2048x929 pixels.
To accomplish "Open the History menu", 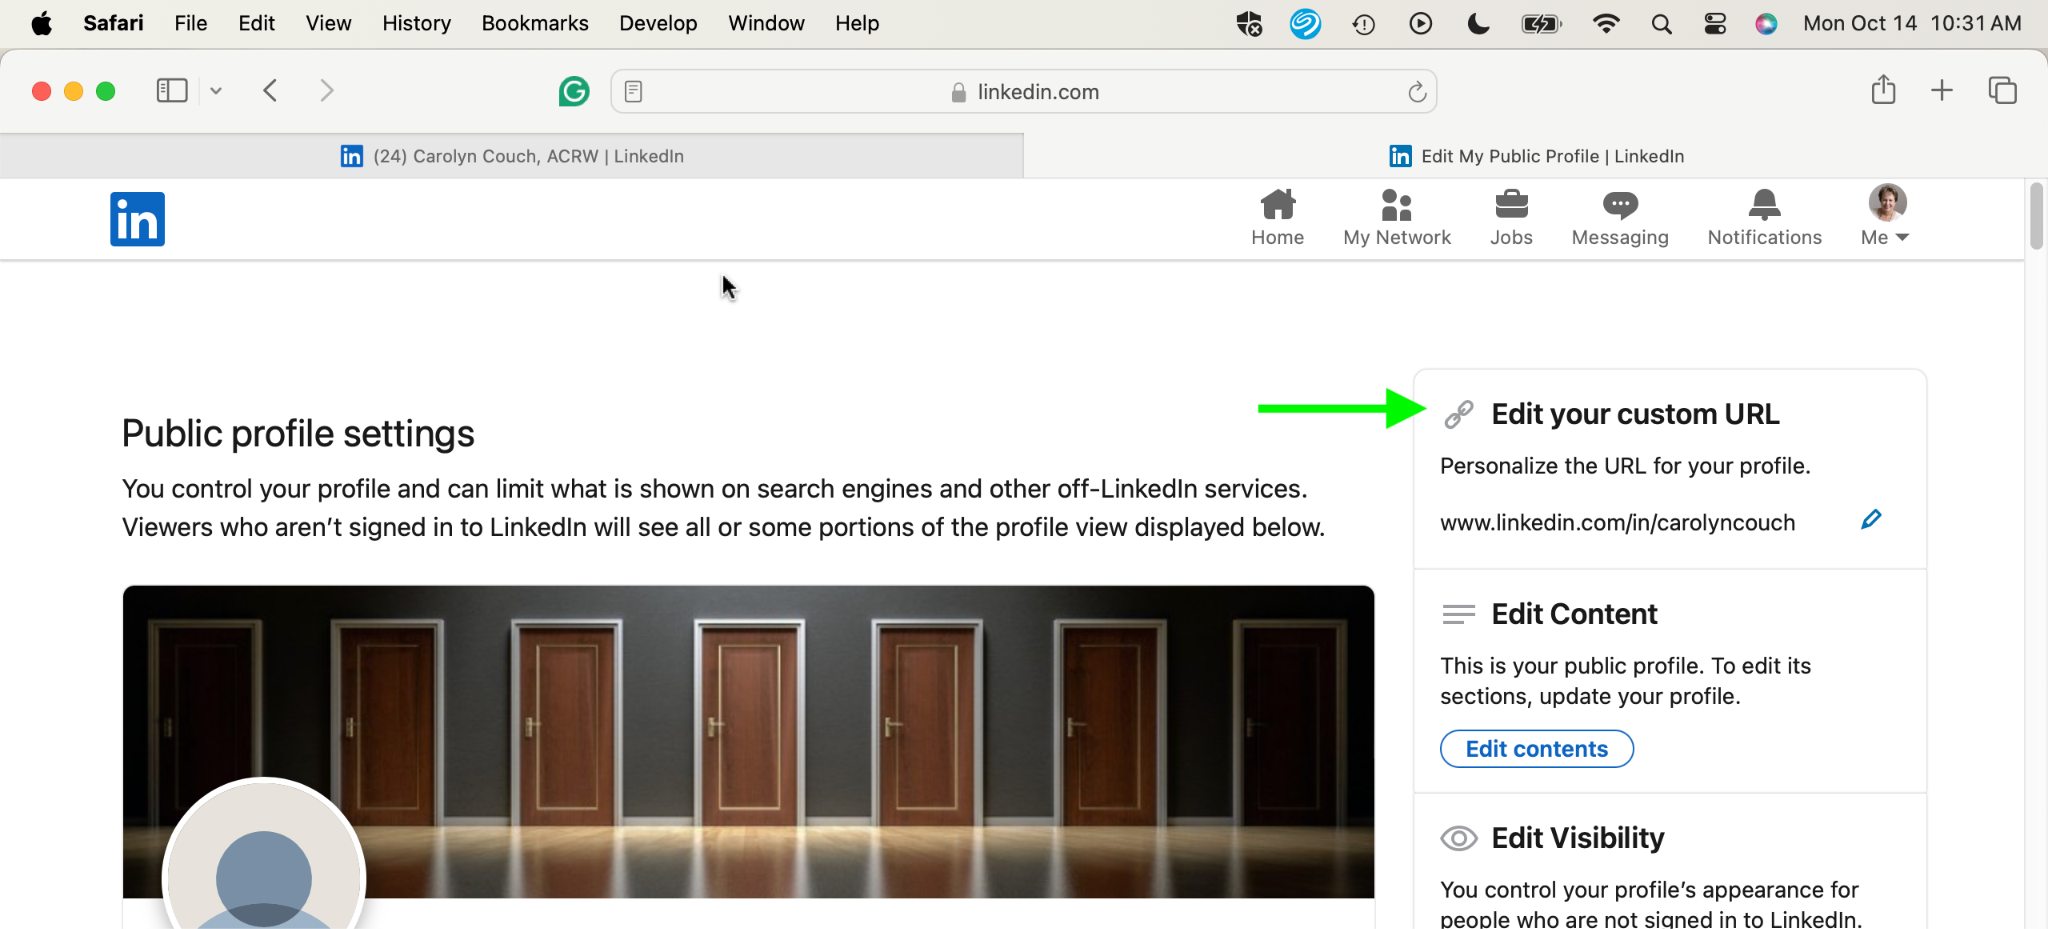I will click(416, 23).
